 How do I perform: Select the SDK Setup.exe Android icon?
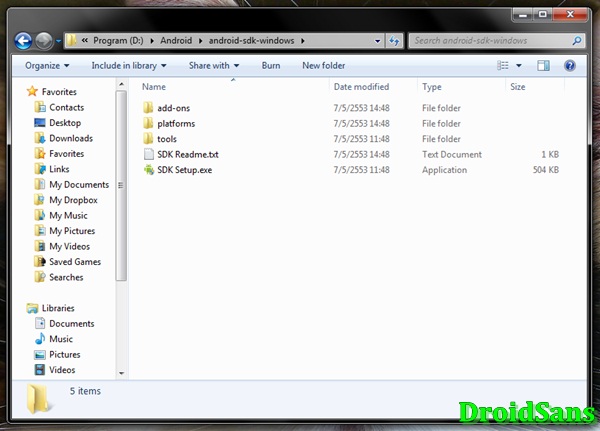click(x=148, y=170)
